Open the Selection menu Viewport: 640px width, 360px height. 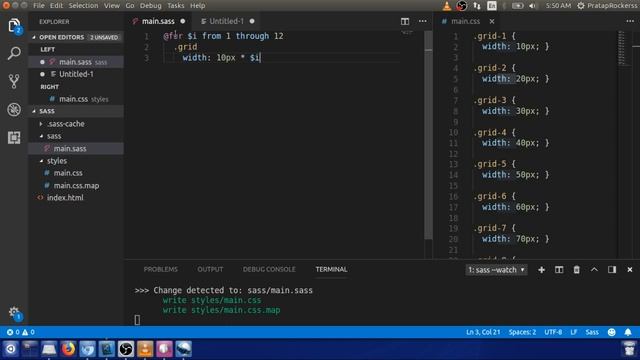pyautogui.click(x=83, y=6)
